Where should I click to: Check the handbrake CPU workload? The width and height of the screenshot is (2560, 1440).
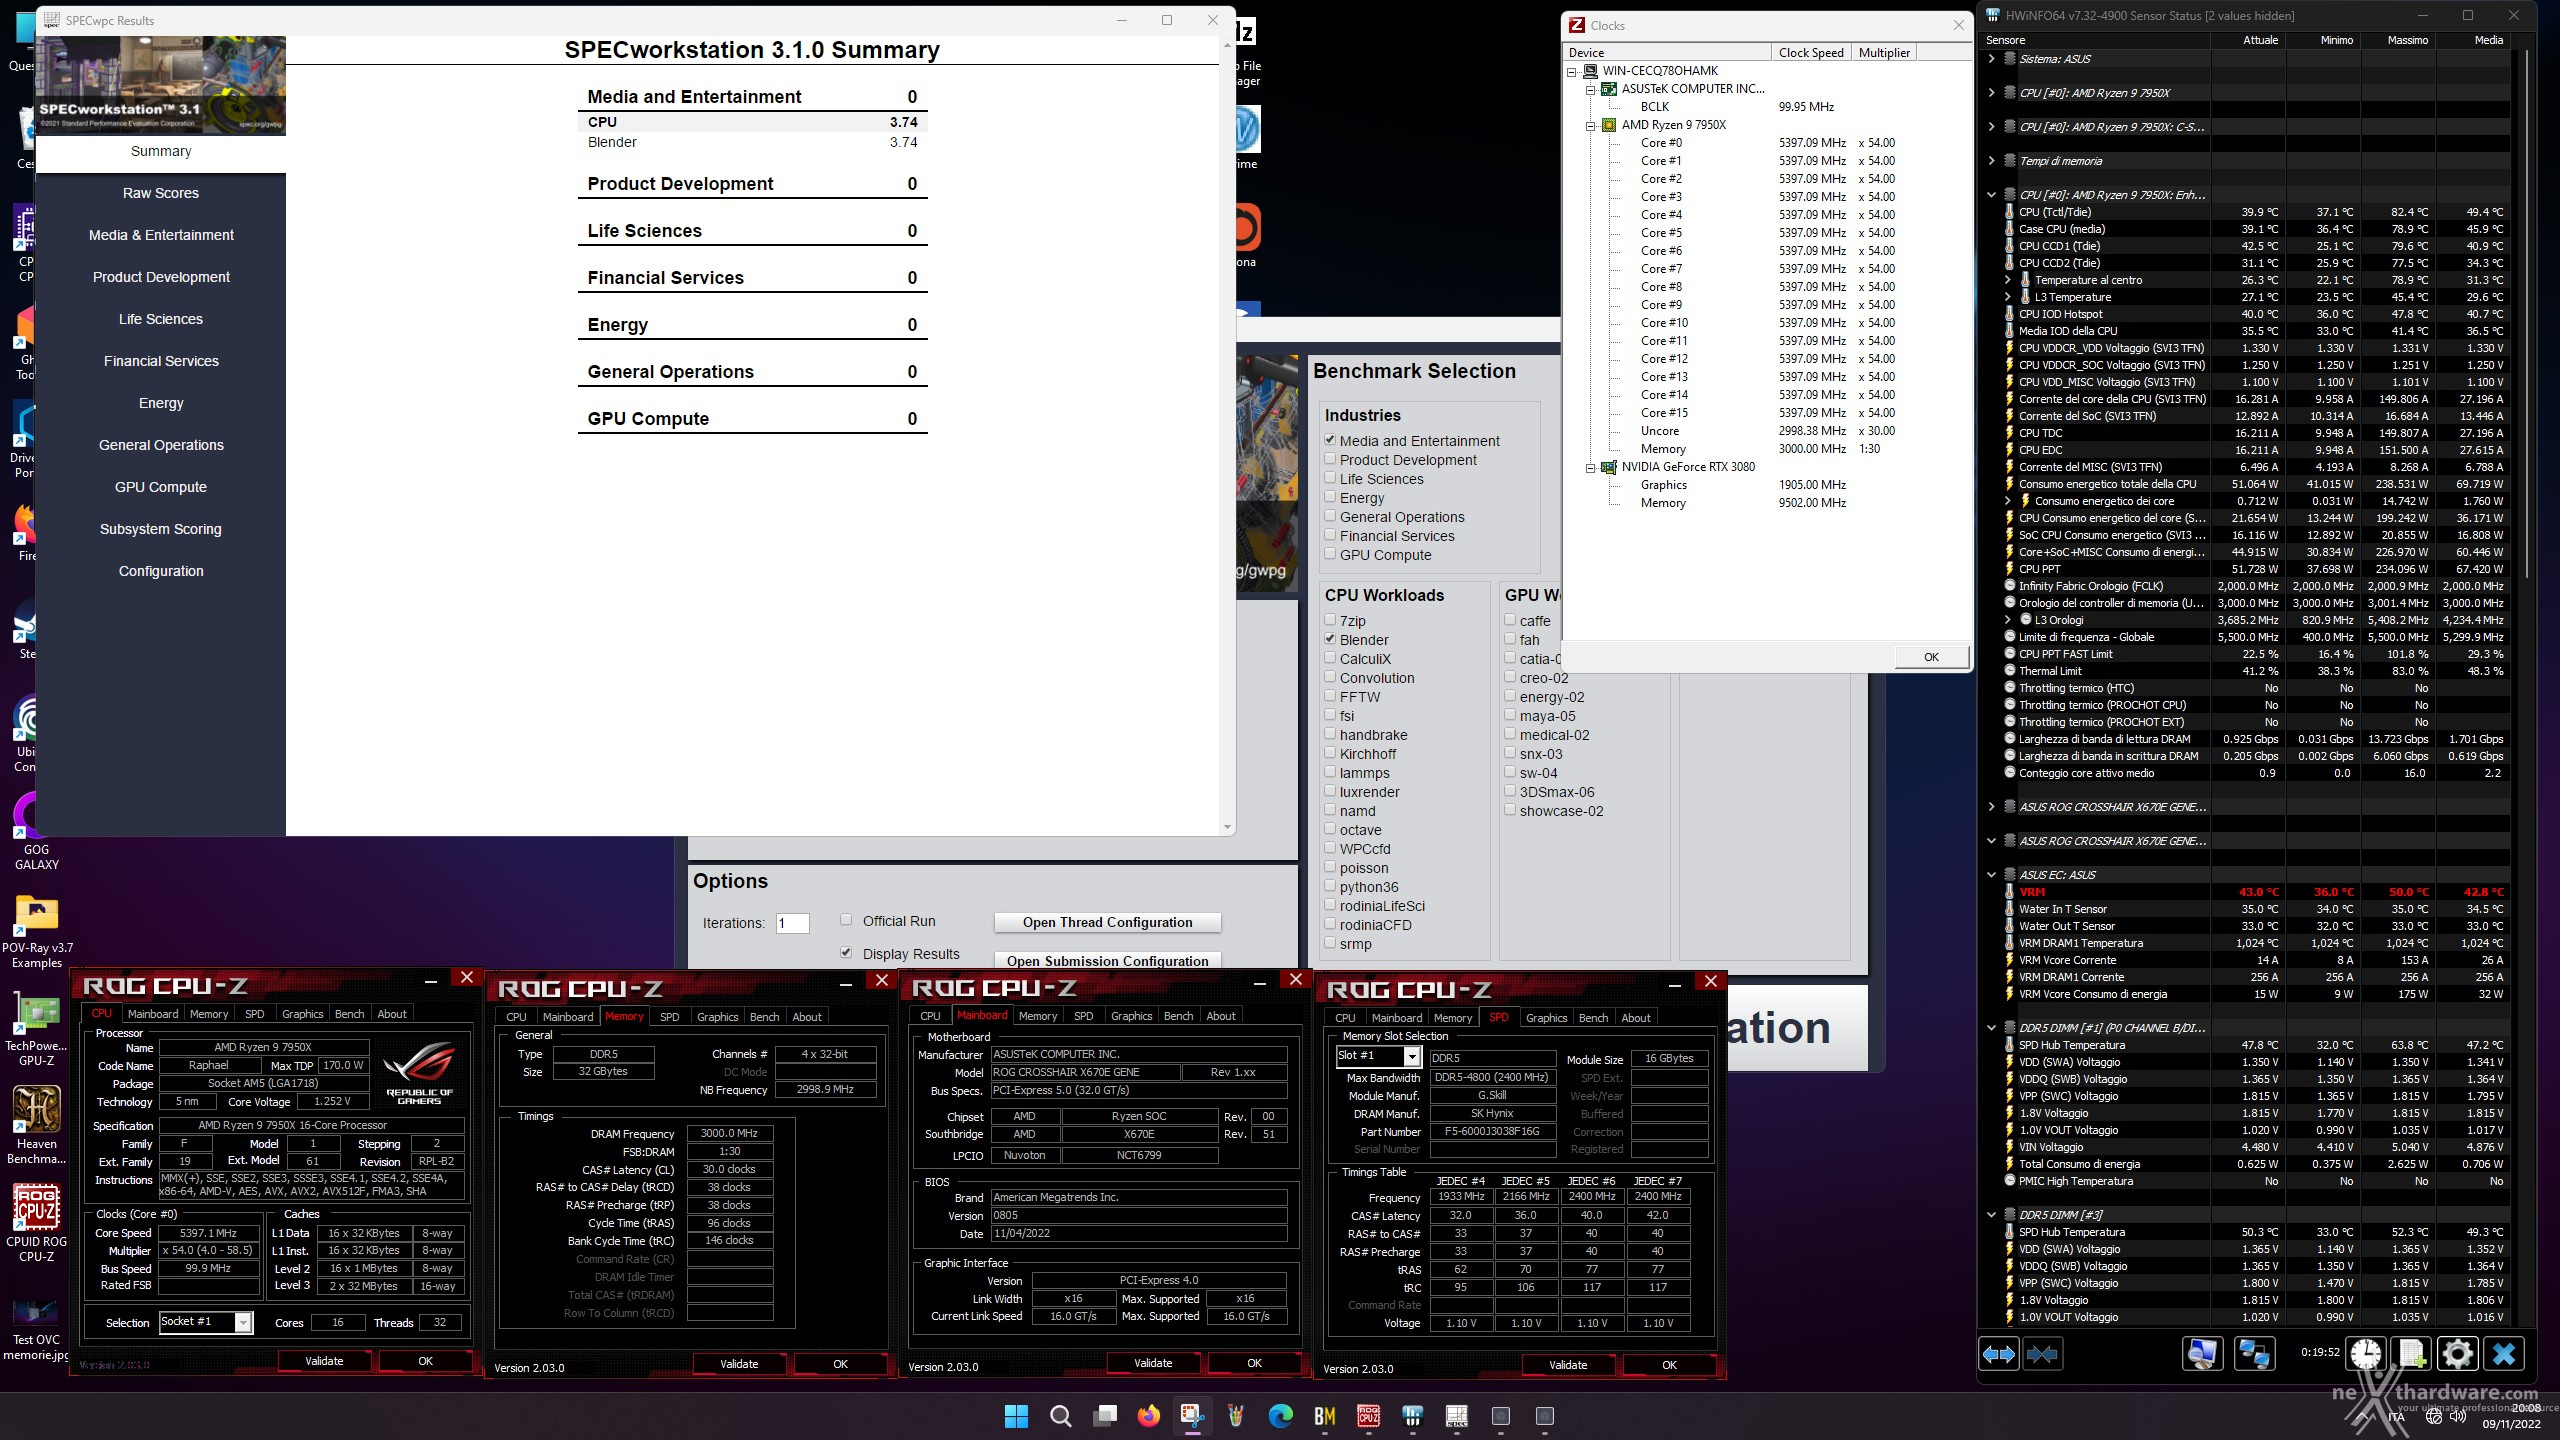pos(1330,734)
